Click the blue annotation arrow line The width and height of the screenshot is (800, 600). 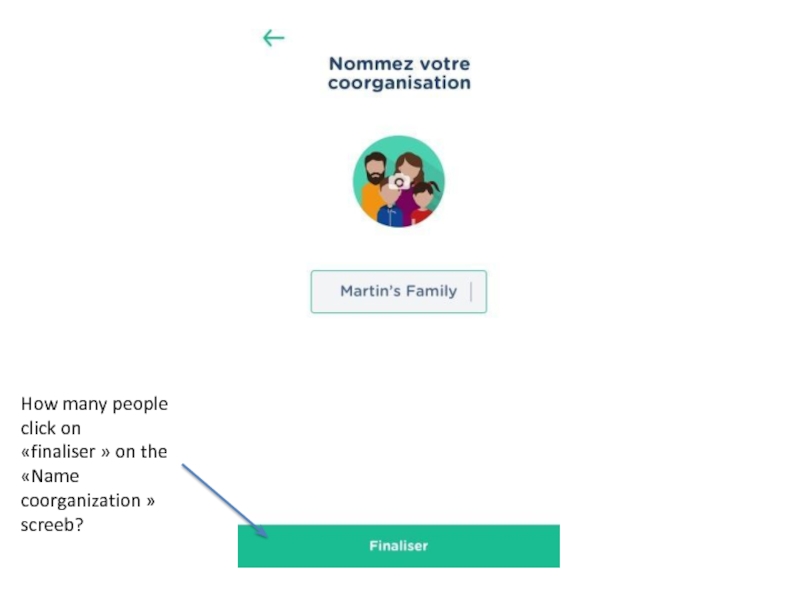tap(220, 495)
